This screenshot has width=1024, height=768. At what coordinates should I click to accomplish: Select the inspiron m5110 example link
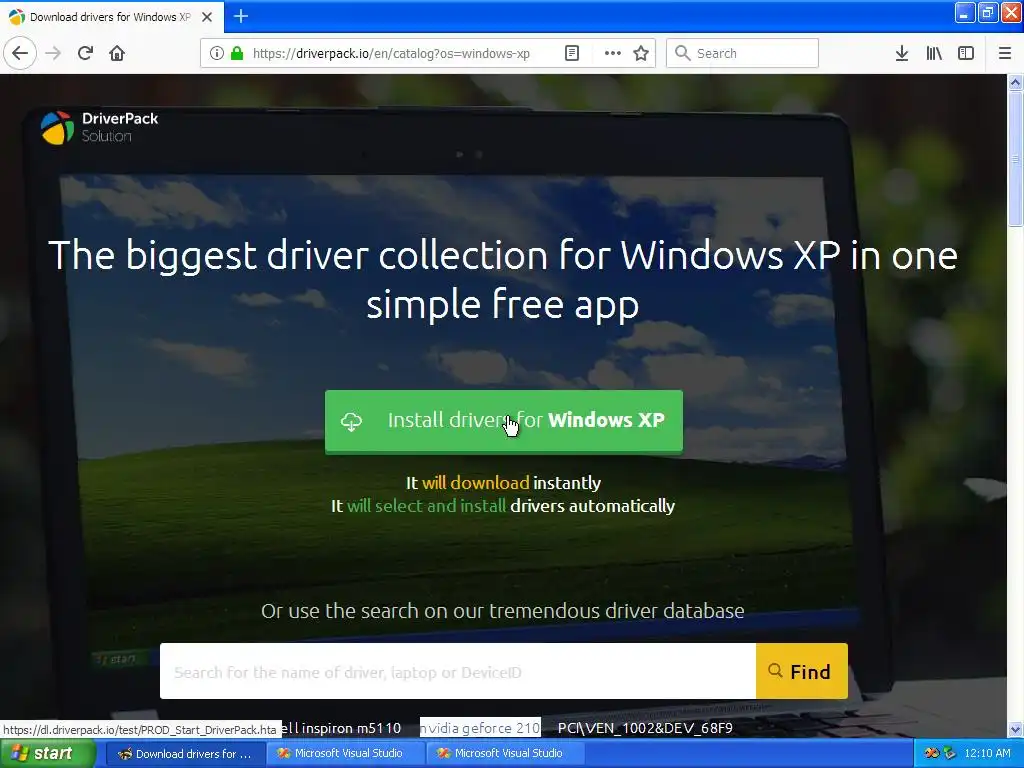[343, 728]
